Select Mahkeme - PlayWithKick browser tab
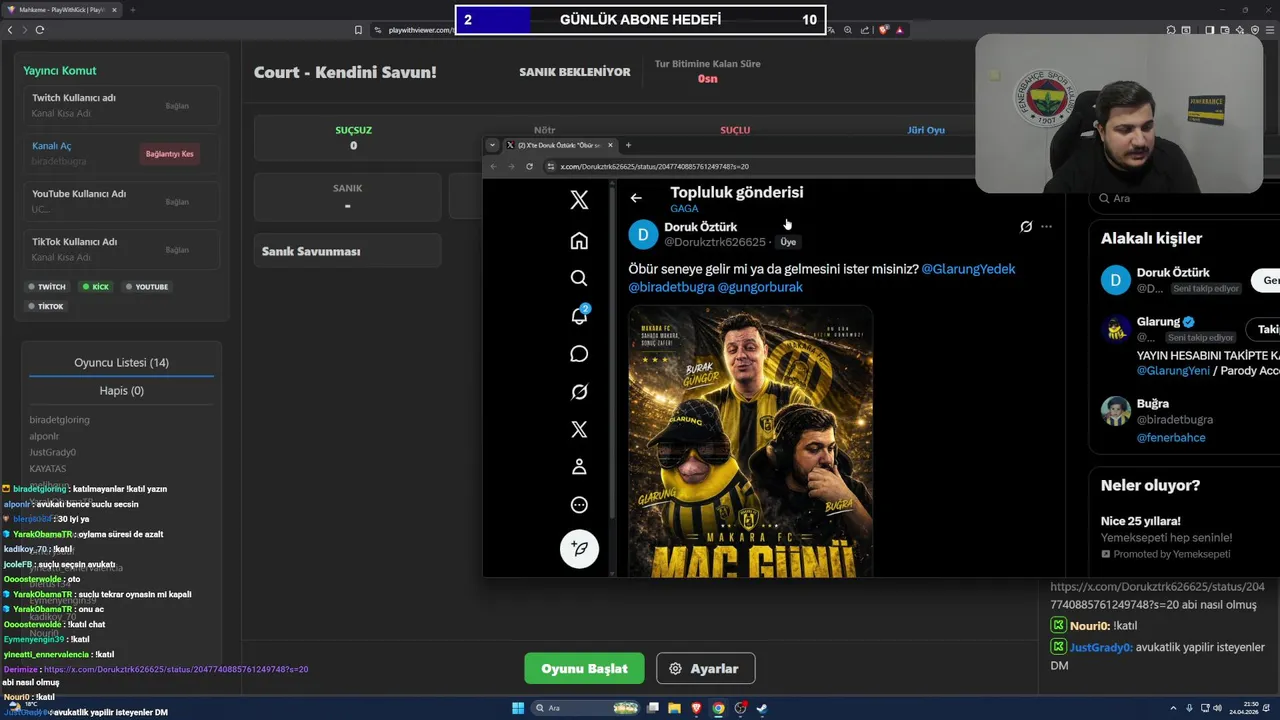This screenshot has width=1280, height=720. click(x=63, y=10)
